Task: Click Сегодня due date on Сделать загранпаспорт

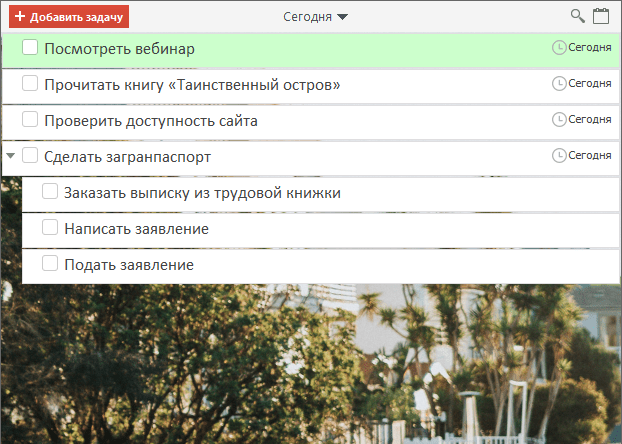Action: click(590, 156)
